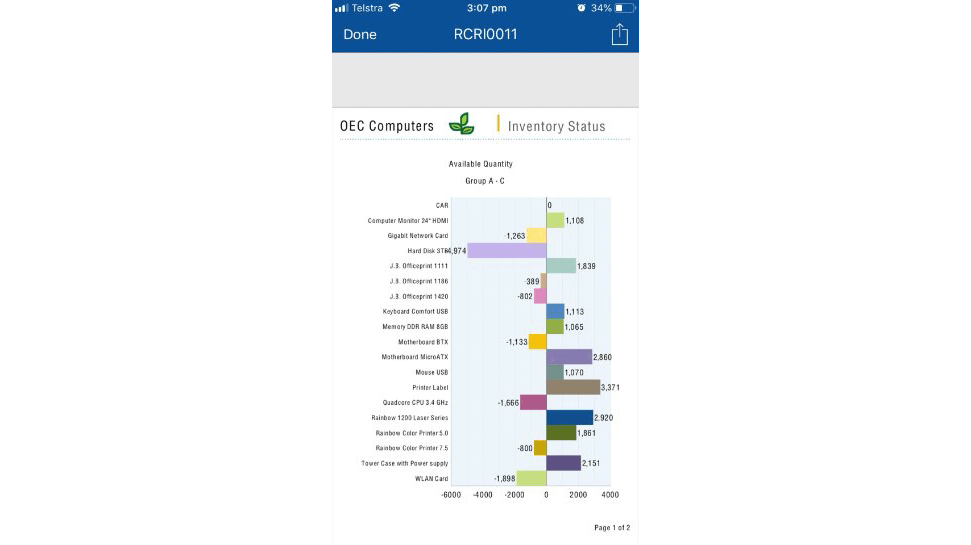Click the CAR category label

point(442,206)
